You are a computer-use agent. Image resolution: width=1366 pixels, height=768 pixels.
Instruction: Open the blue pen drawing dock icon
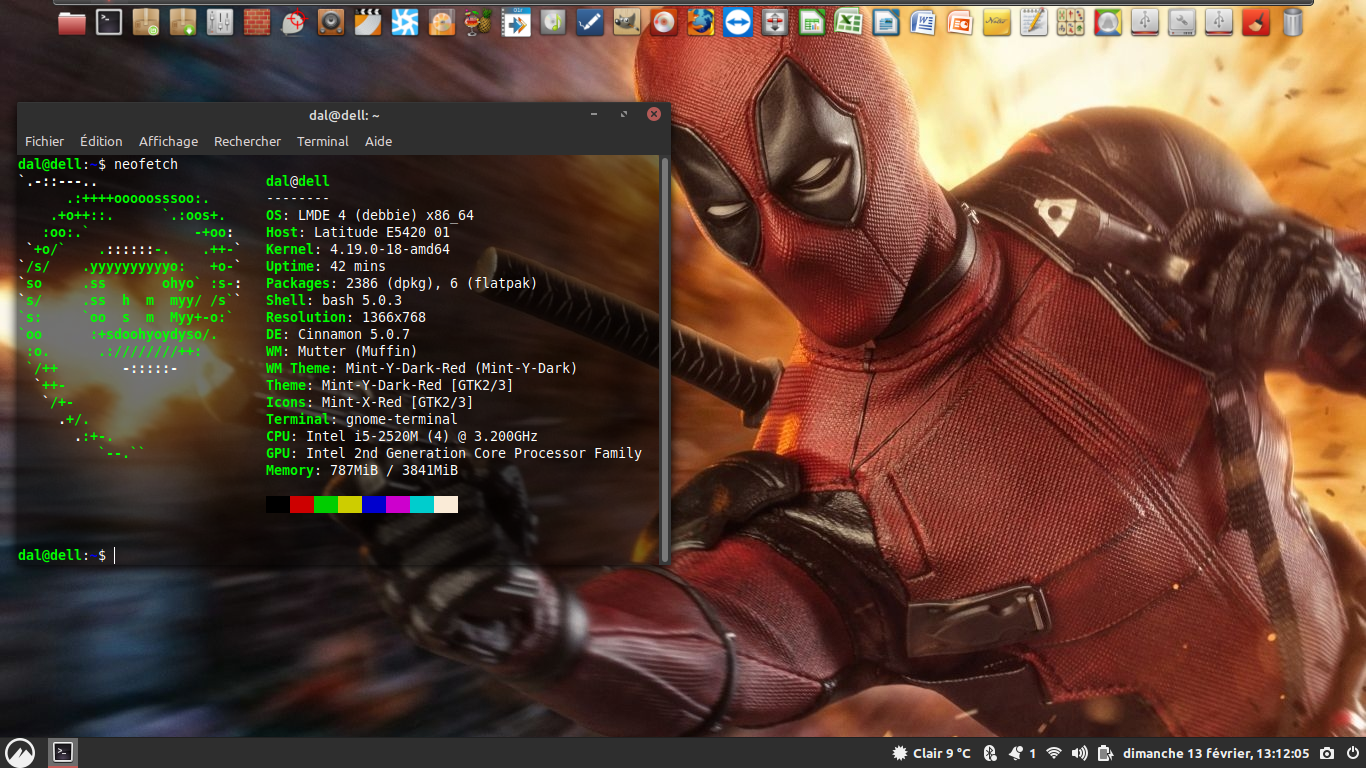click(590, 22)
